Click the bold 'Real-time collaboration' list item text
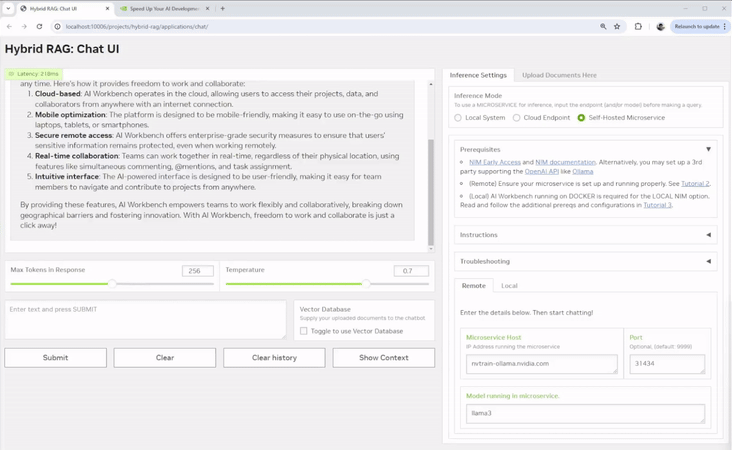 coord(77,156)
